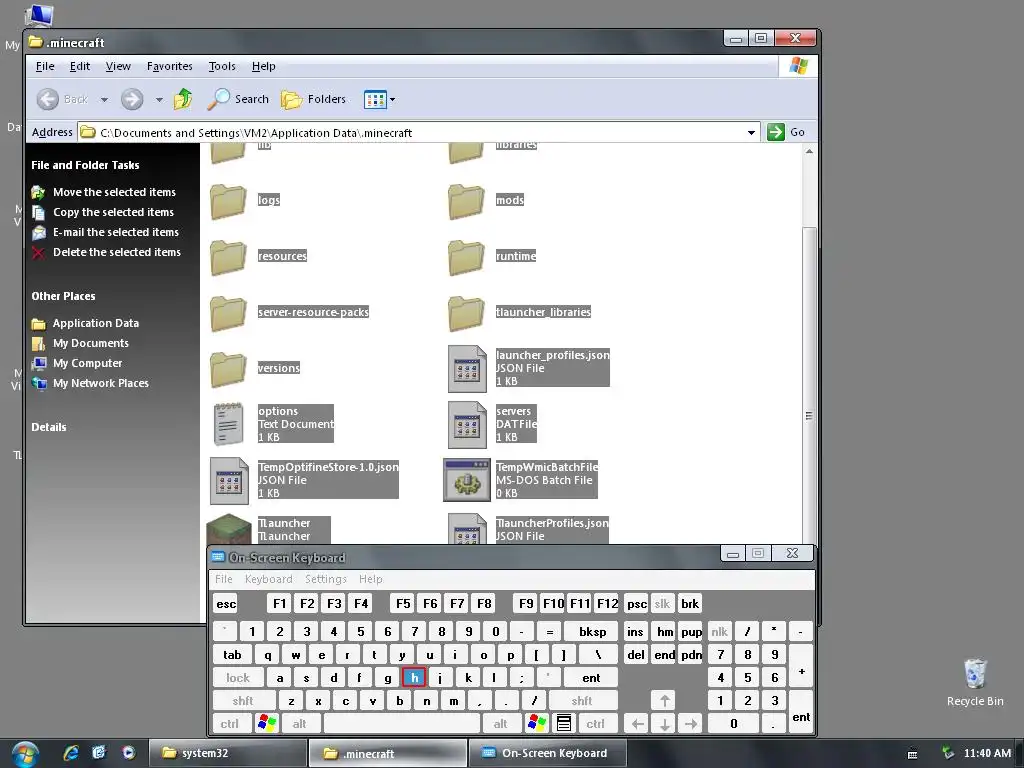Open the View menu
The height and width of the screenshot is (768, 1024).
click(118, 66)
